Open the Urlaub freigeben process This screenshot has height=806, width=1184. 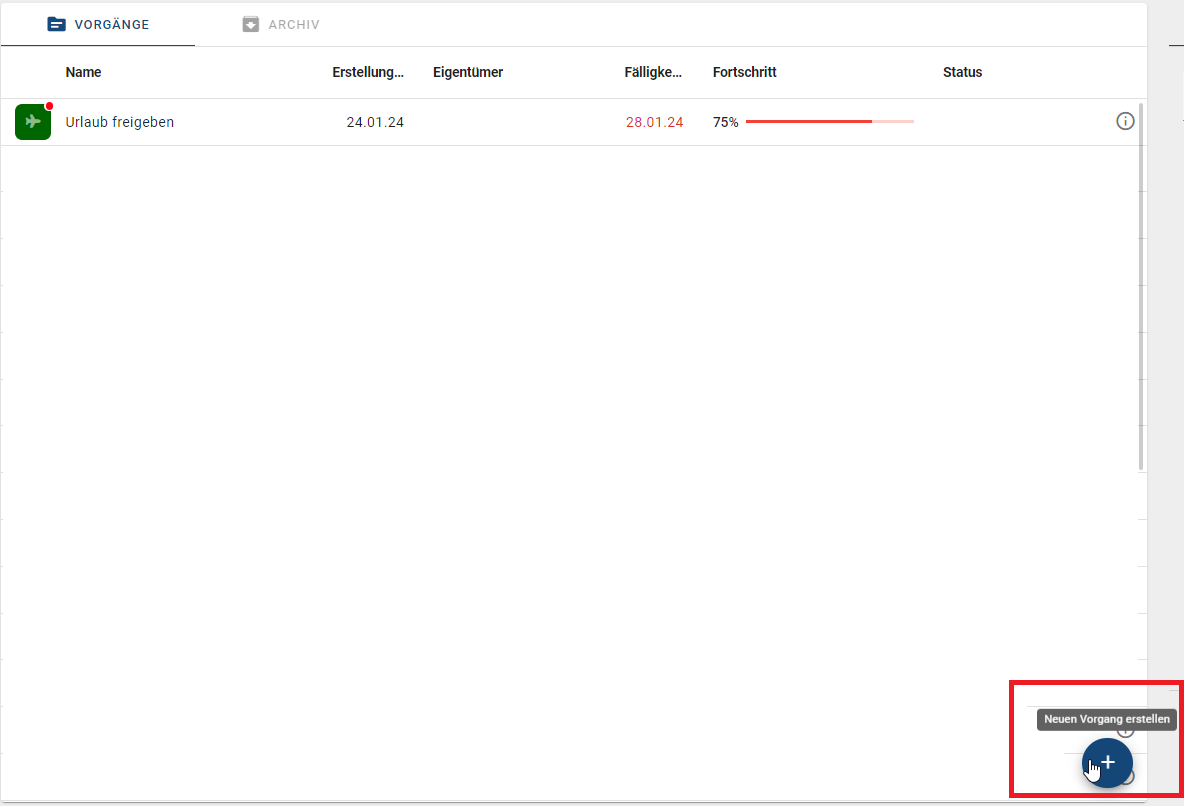coord(119,121)
